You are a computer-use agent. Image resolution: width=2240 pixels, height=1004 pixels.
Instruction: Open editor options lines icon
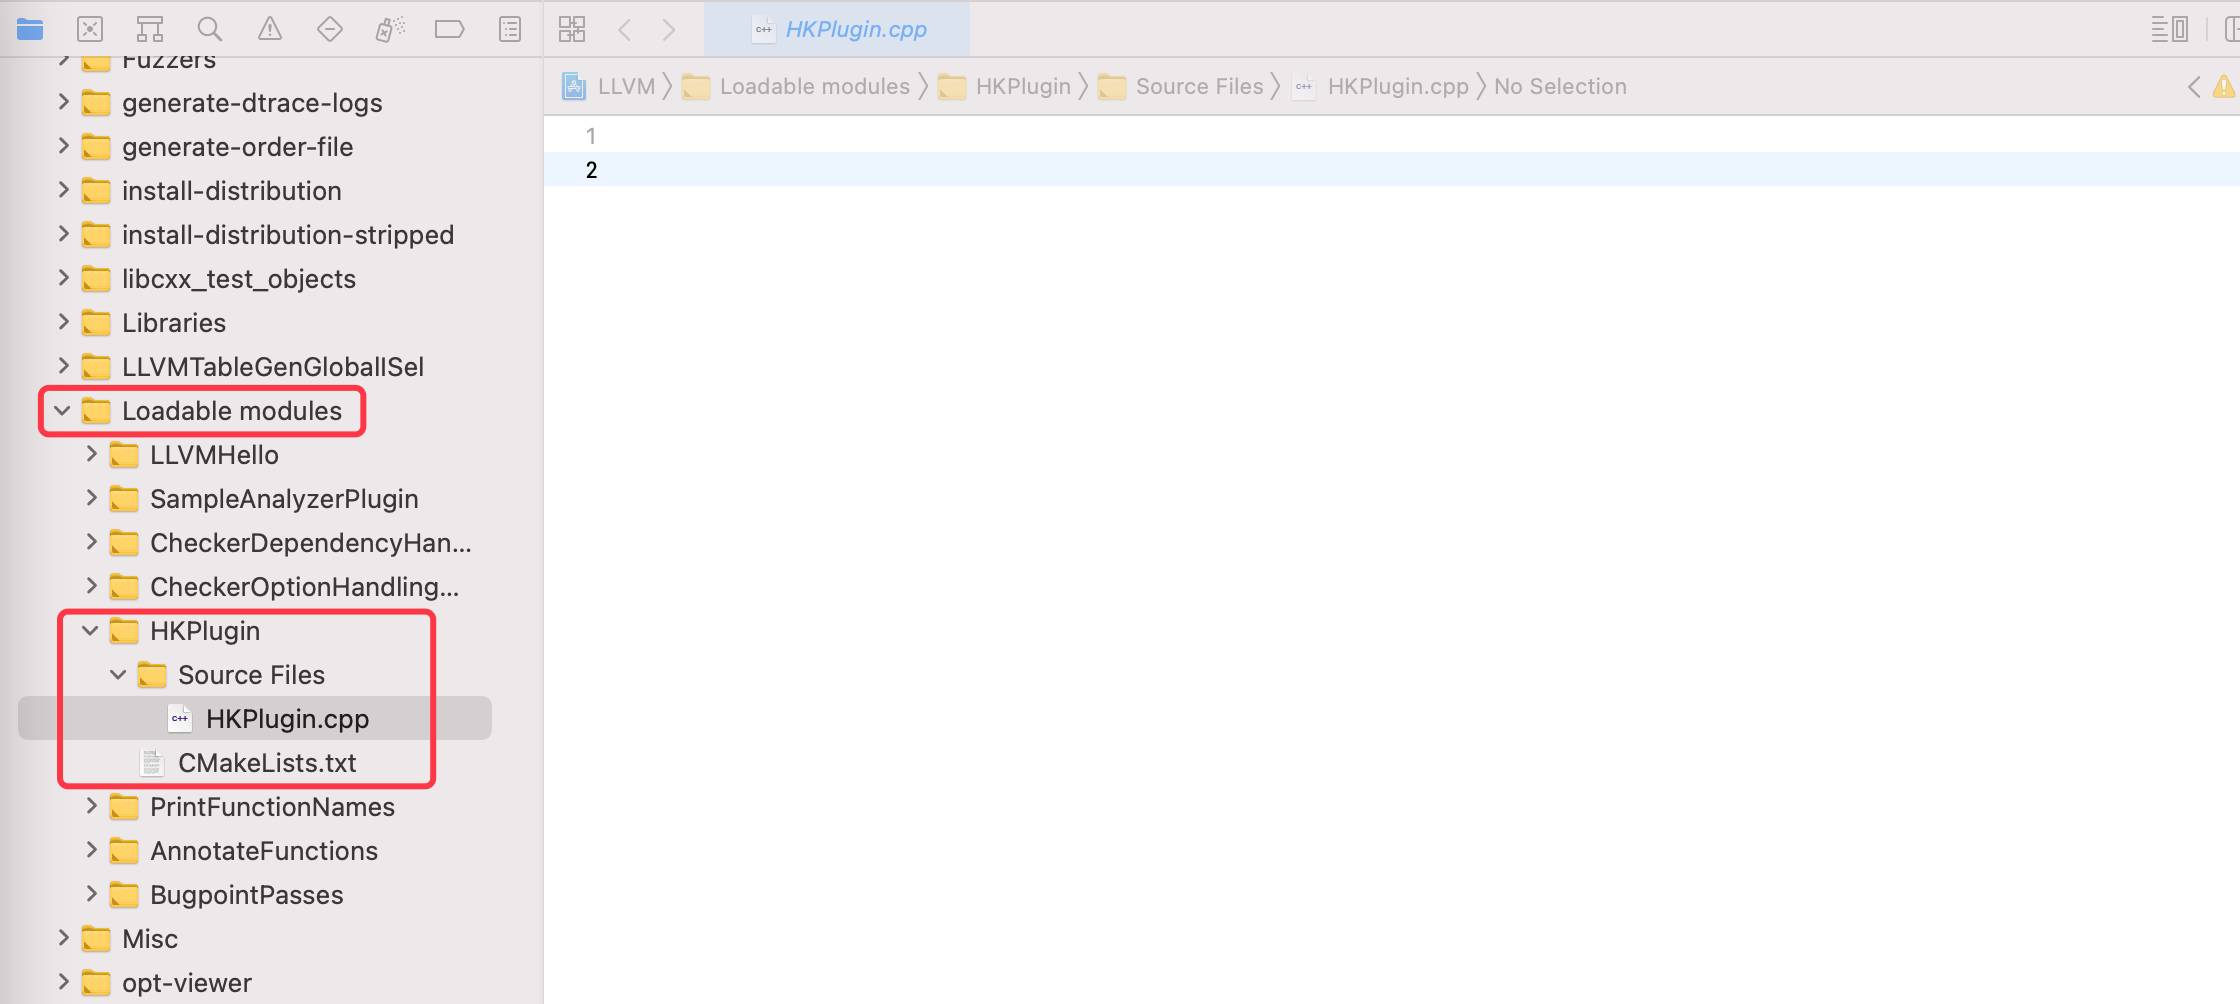click(x=2170, y=29)
